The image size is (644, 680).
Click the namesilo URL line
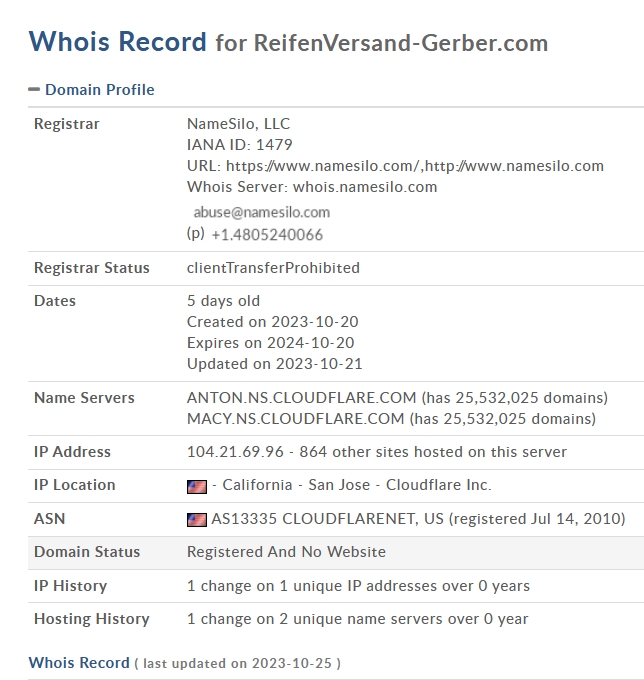[x=395, y=166]
